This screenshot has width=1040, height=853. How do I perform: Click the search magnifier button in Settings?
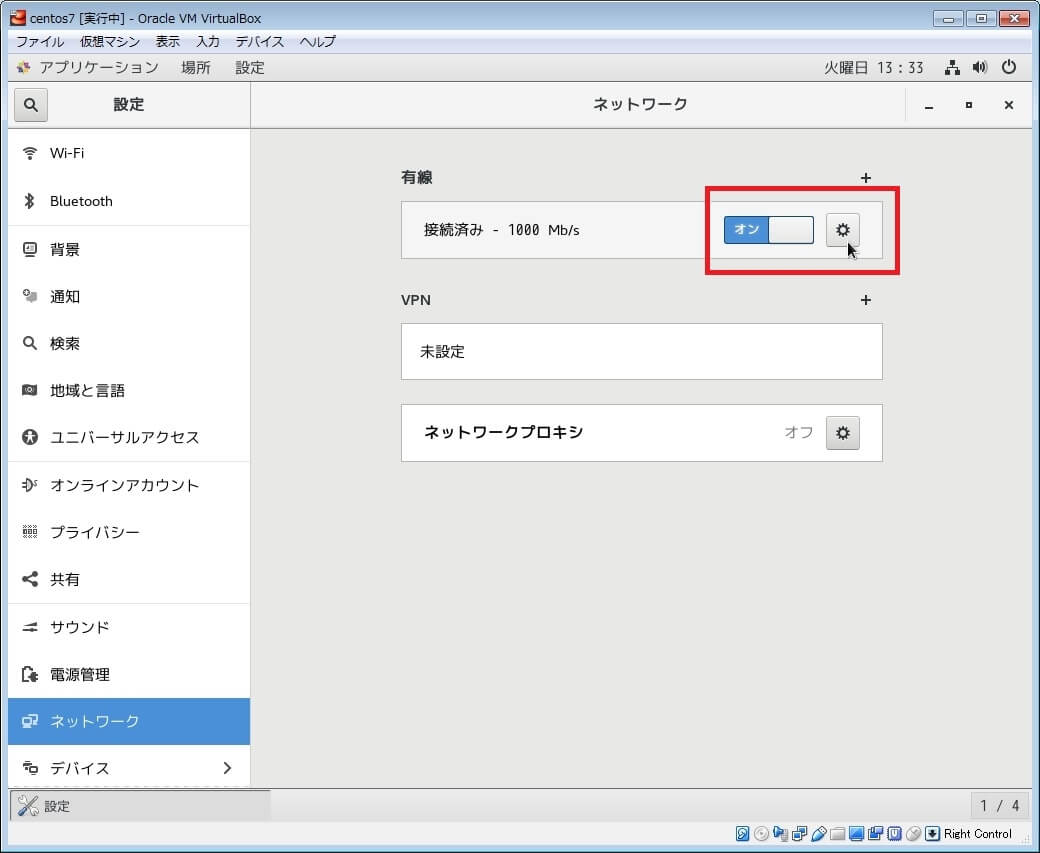pos(31,105)
